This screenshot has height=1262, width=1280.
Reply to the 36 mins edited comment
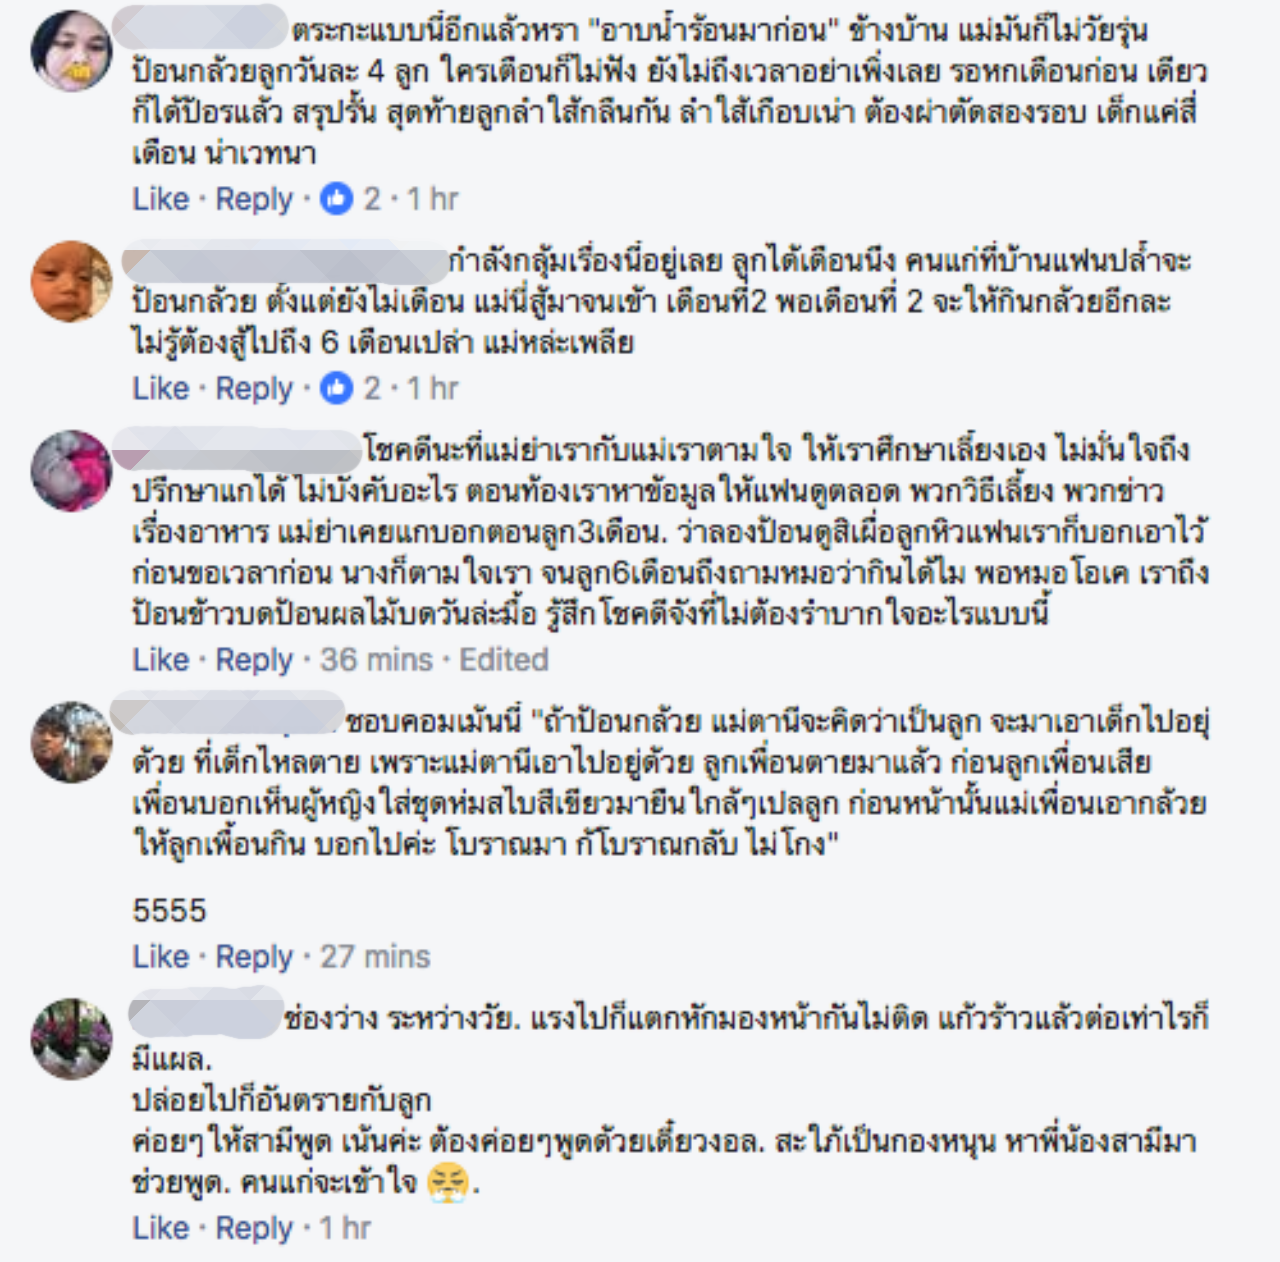254,660
